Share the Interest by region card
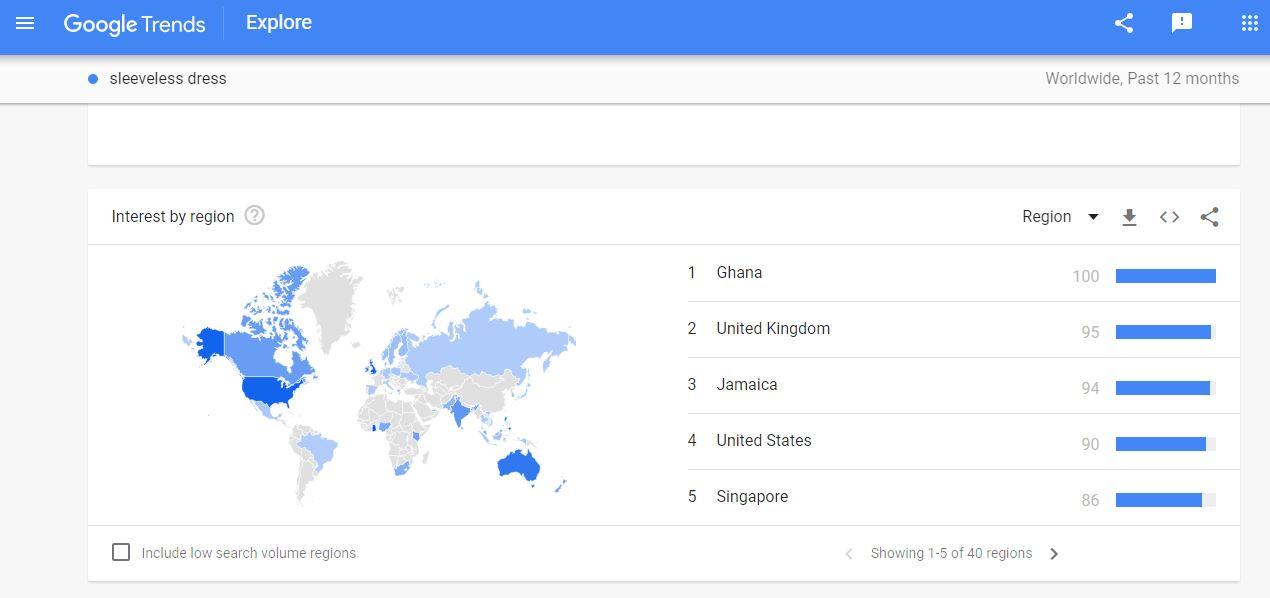The width and height of the screenshot is (1270, 598). click(x=1209, y=217)
